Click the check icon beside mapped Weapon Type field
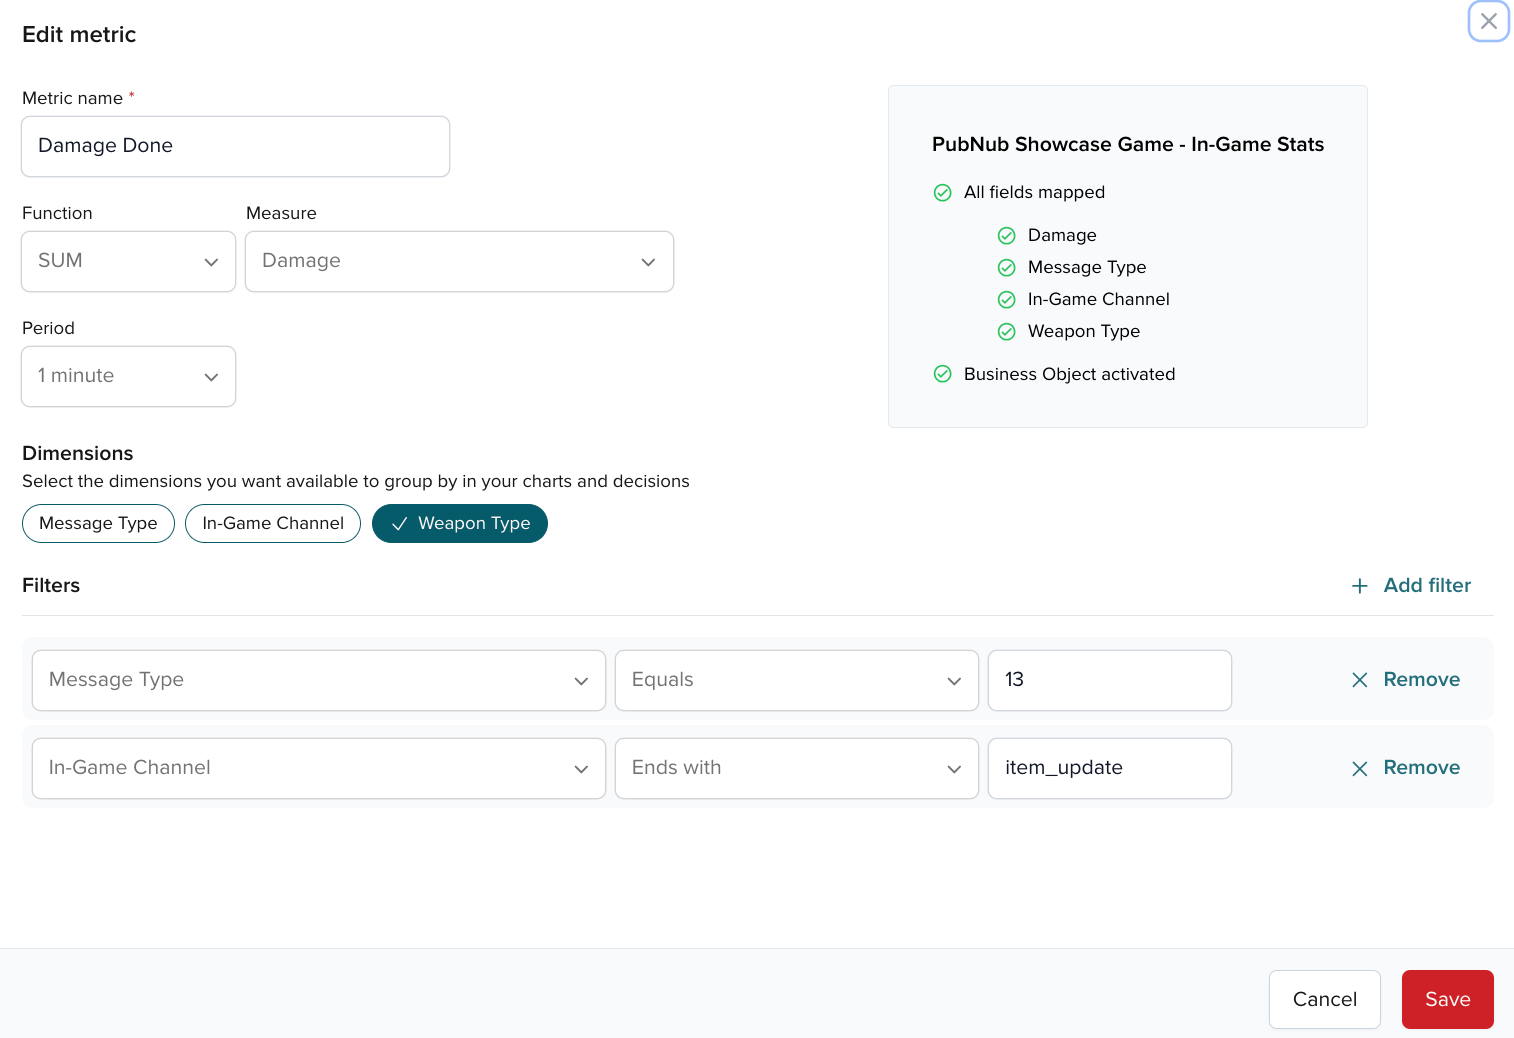The width and height of the screenshot is (1514, 1038). [1006, 332]
